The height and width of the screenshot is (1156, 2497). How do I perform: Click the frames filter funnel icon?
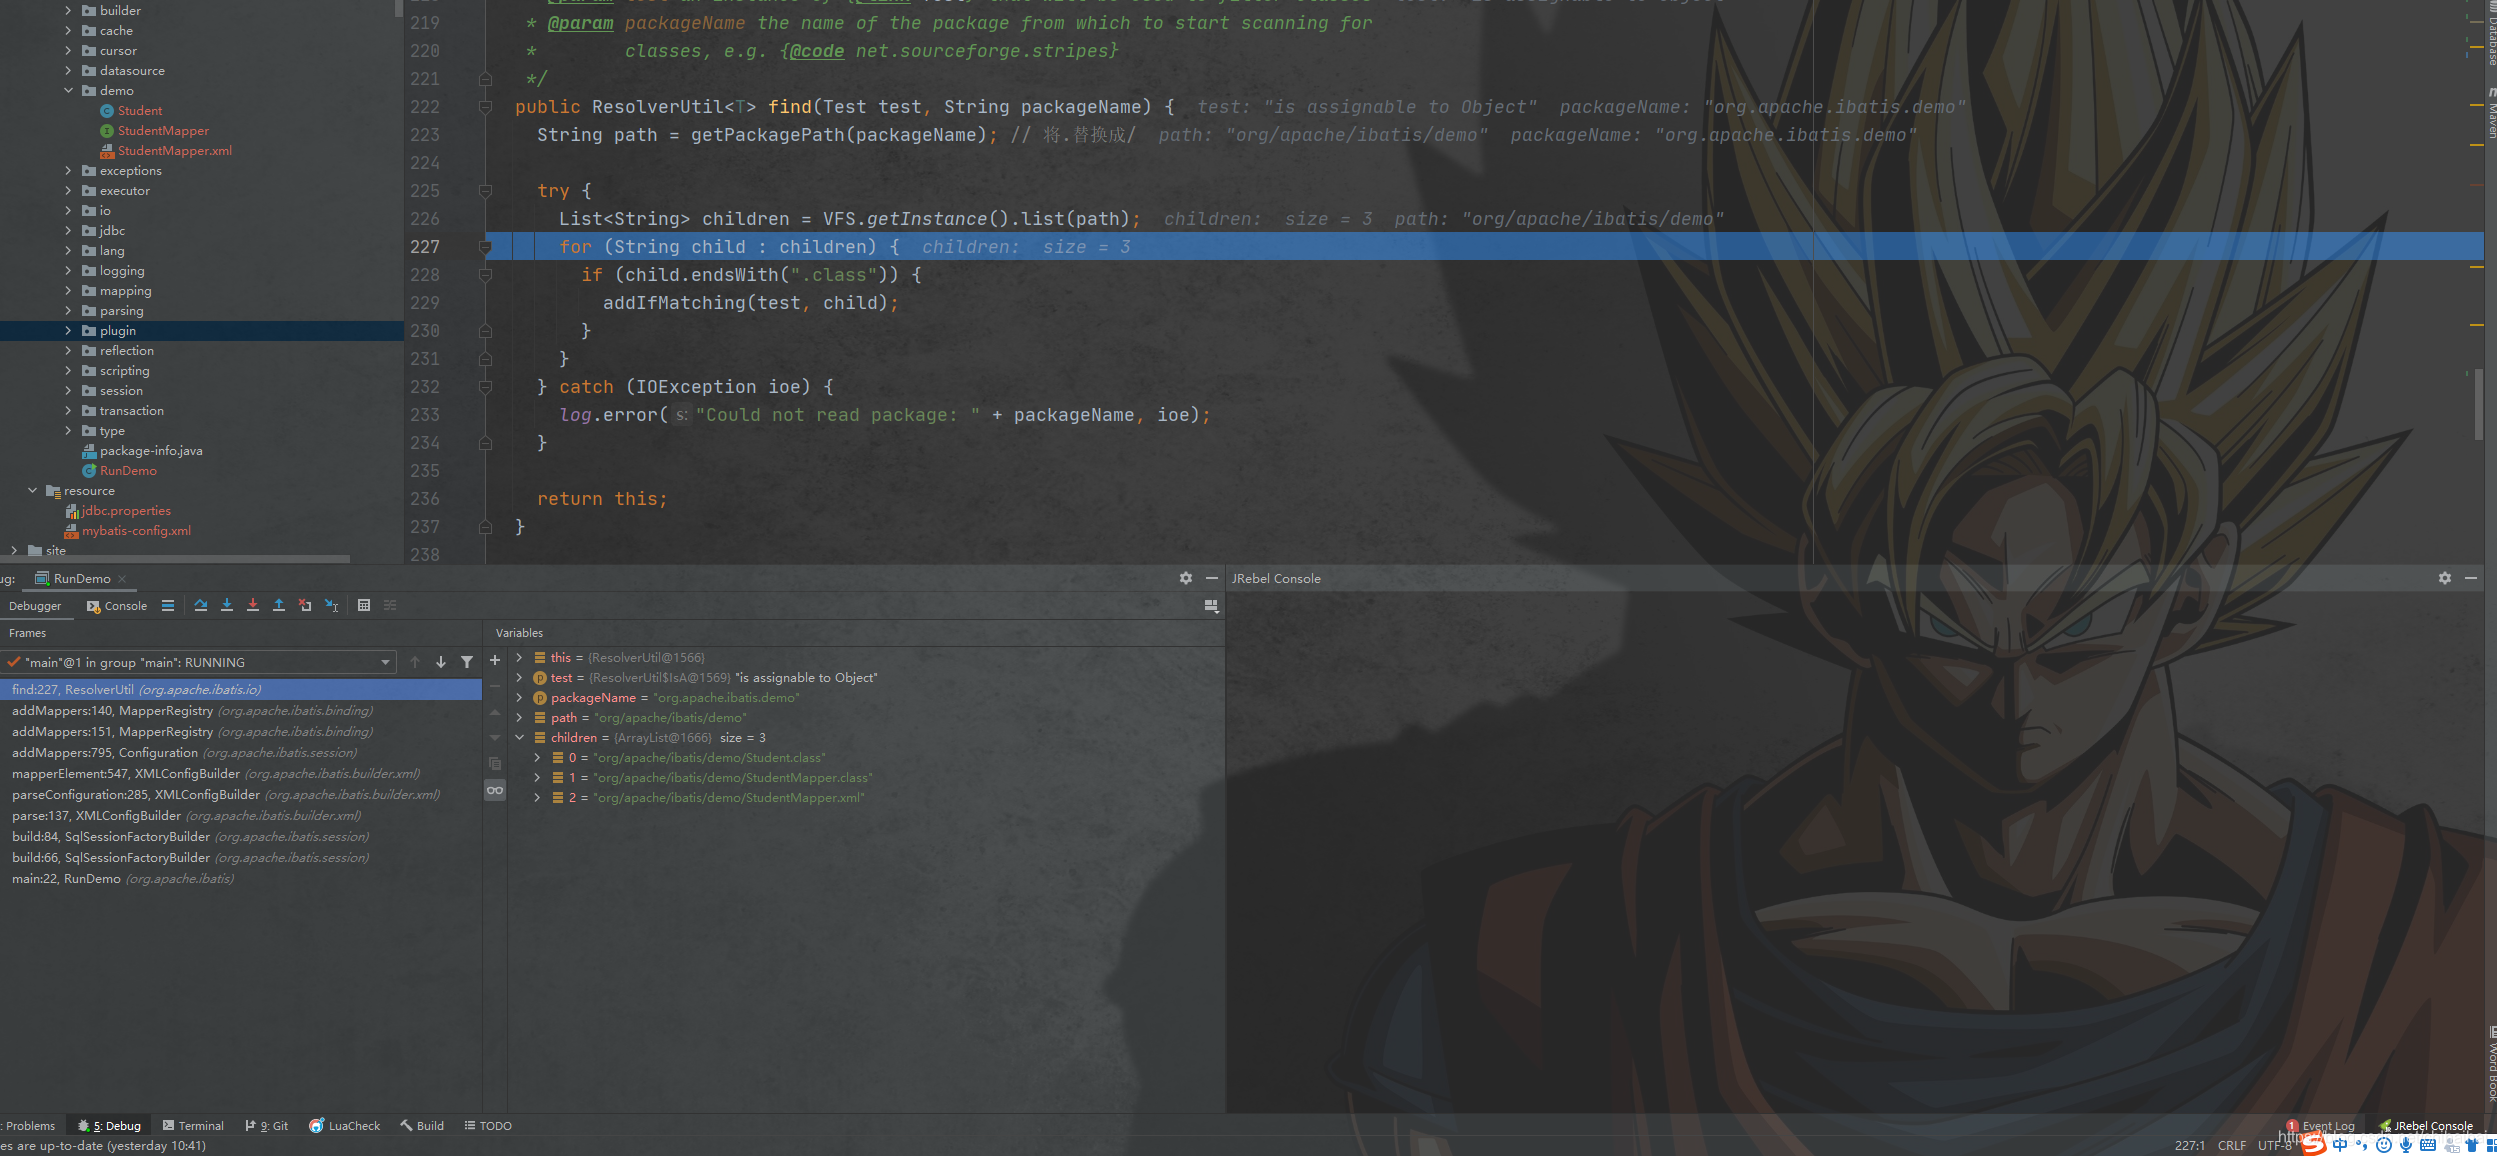467,662
